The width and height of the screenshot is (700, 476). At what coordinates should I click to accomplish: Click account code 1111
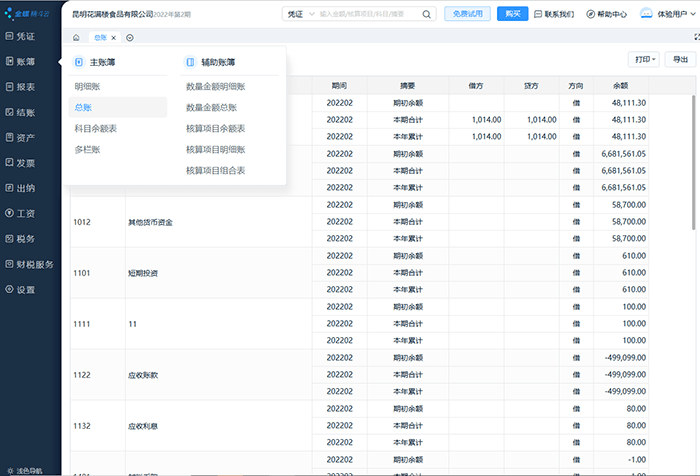click(82, 324)
